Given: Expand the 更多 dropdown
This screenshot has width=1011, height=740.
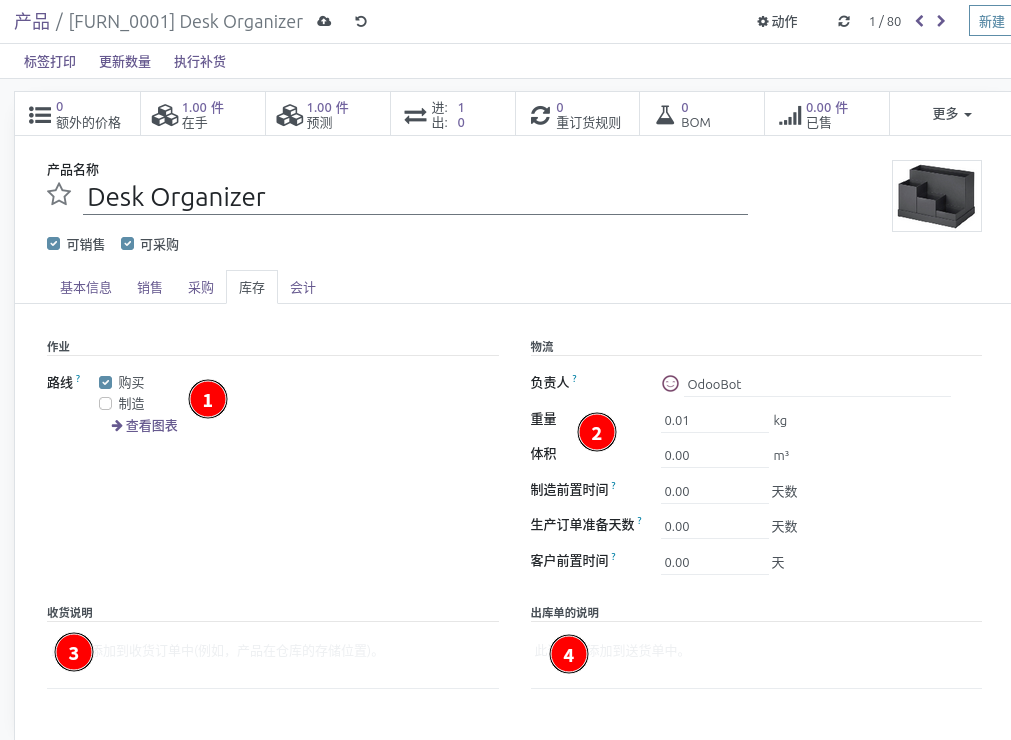Looking at the screenshot, I should point(951,114).
